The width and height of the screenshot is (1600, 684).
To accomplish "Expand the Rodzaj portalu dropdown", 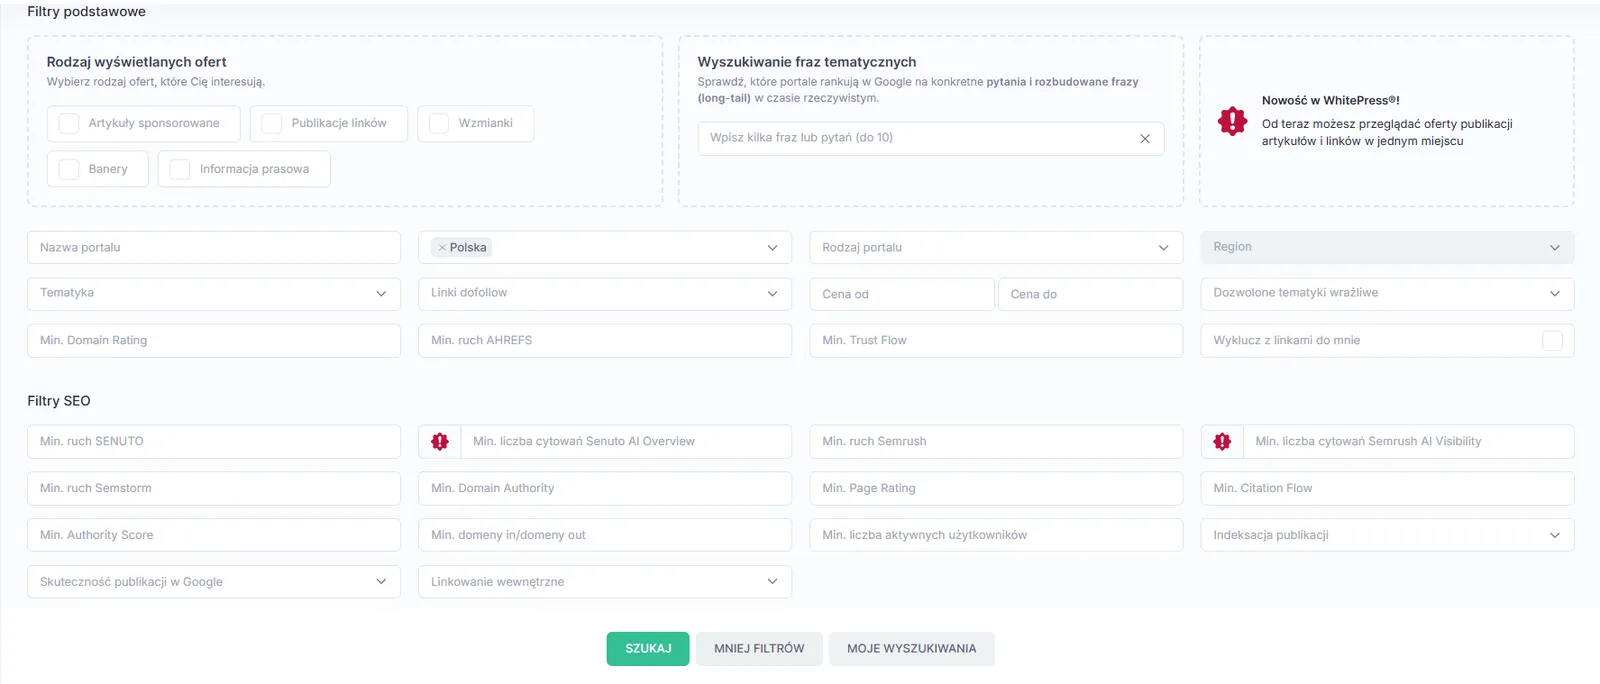I will tap(996, 247).
